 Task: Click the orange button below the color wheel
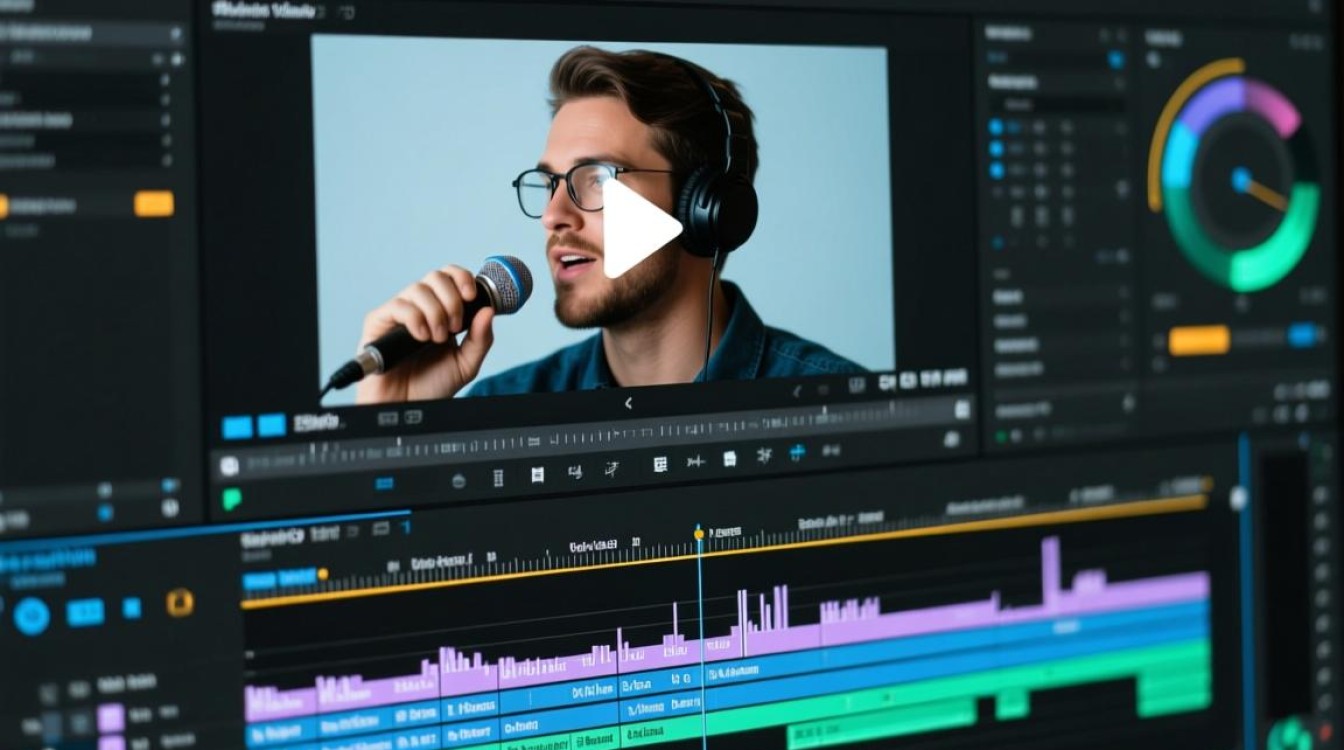pos(1199,340)
